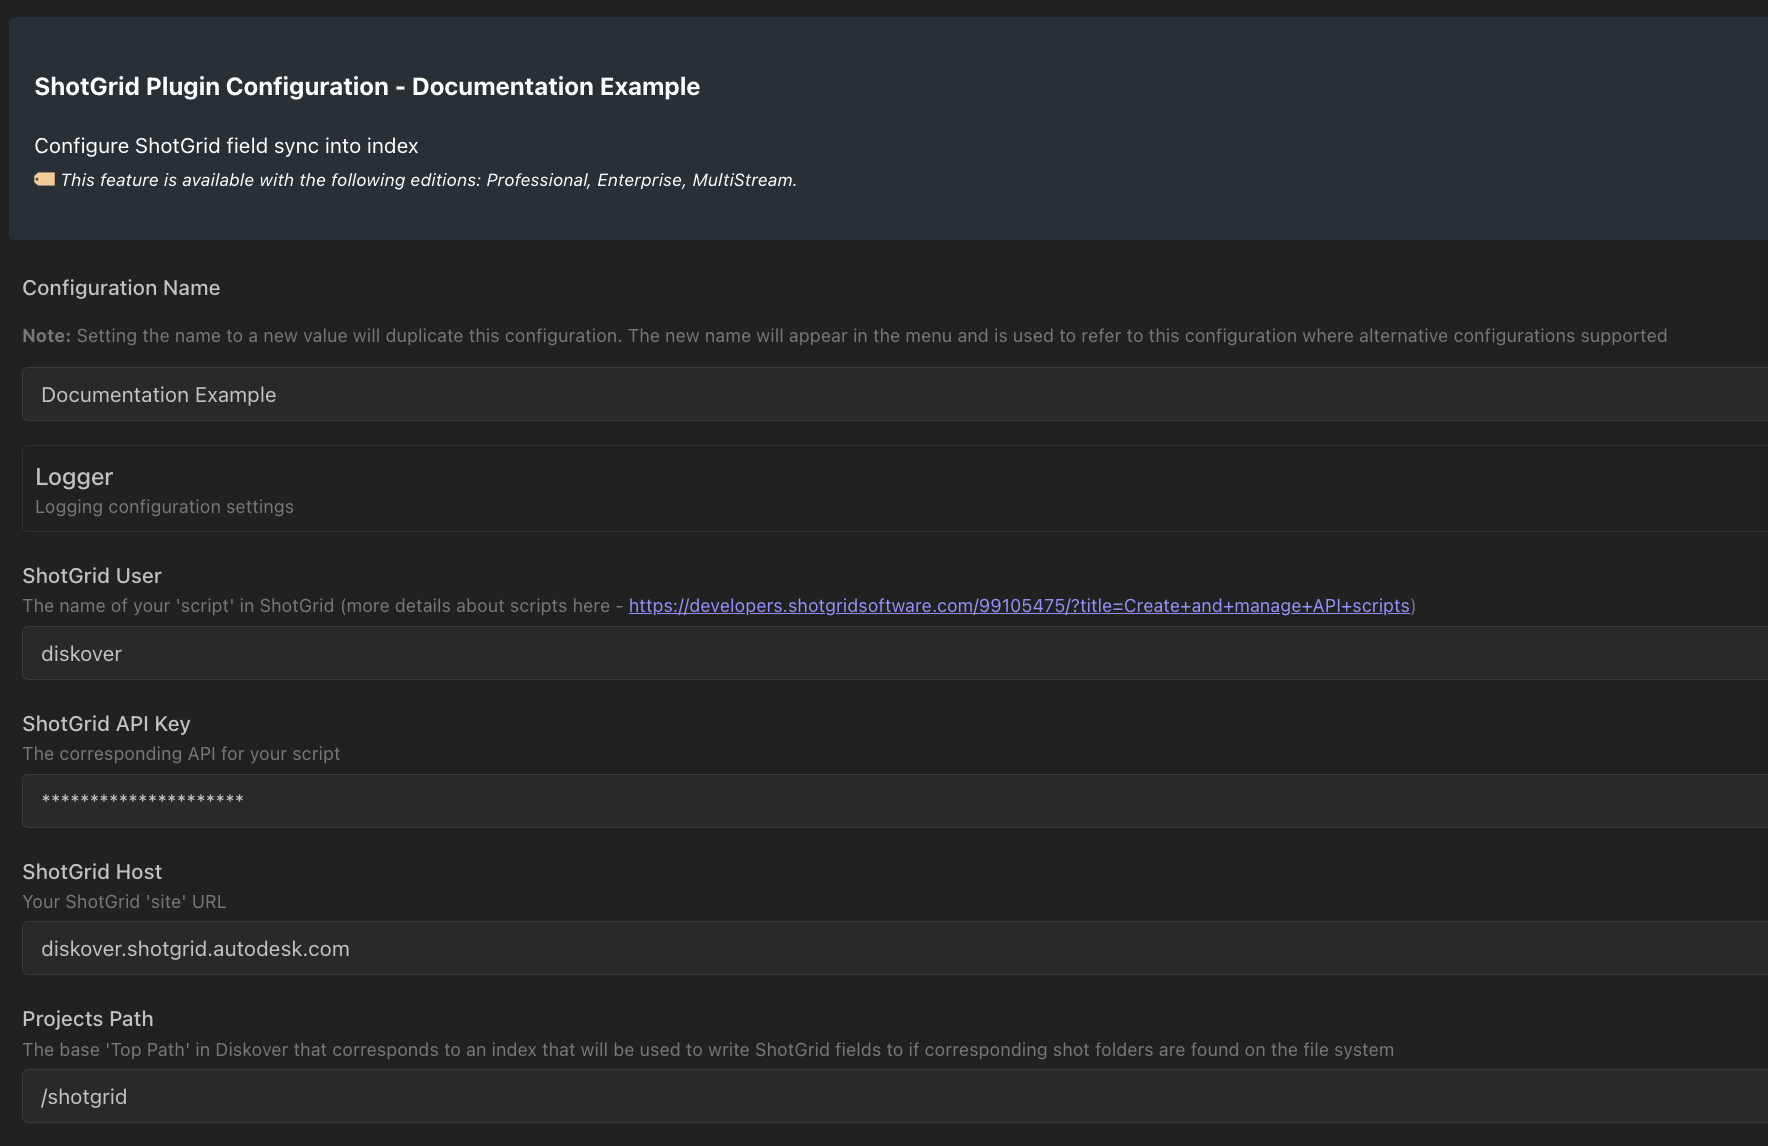The width and height of the screenshot is (1768, 1146).
Task: Click the Configure ShotGrid field sync subtitle
Action: [226, 146]
